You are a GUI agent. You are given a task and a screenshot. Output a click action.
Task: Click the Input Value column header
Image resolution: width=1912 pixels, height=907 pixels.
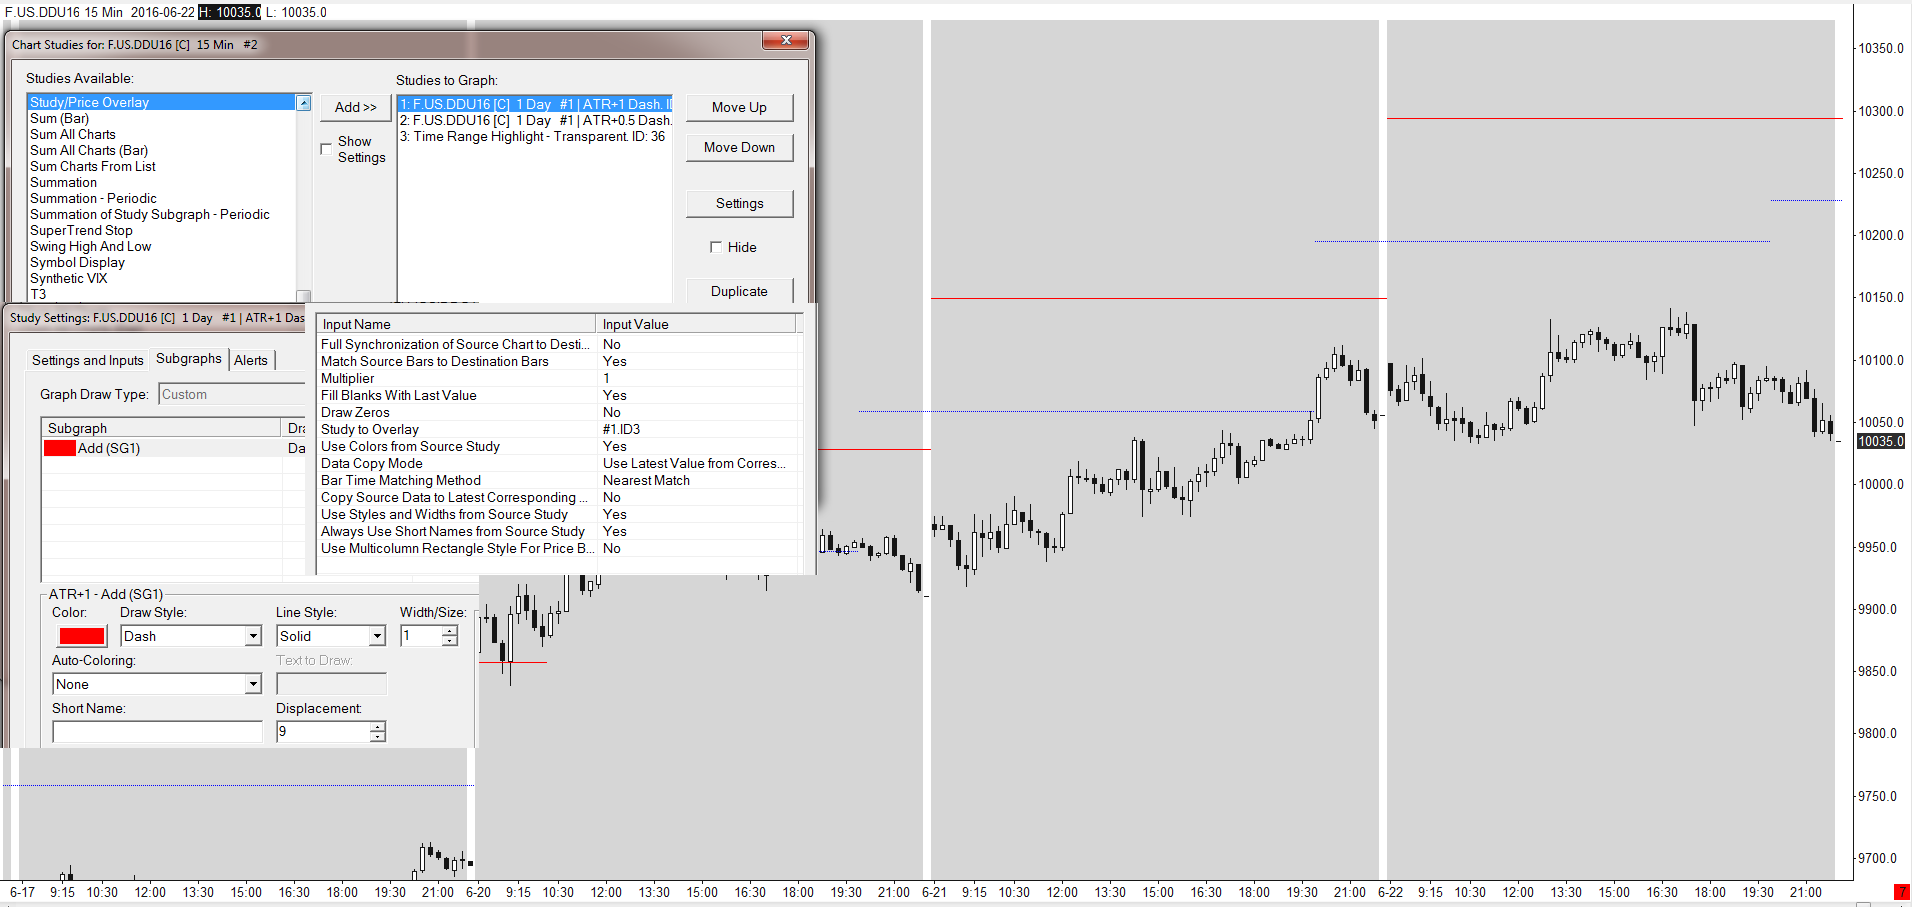[697, 324]
